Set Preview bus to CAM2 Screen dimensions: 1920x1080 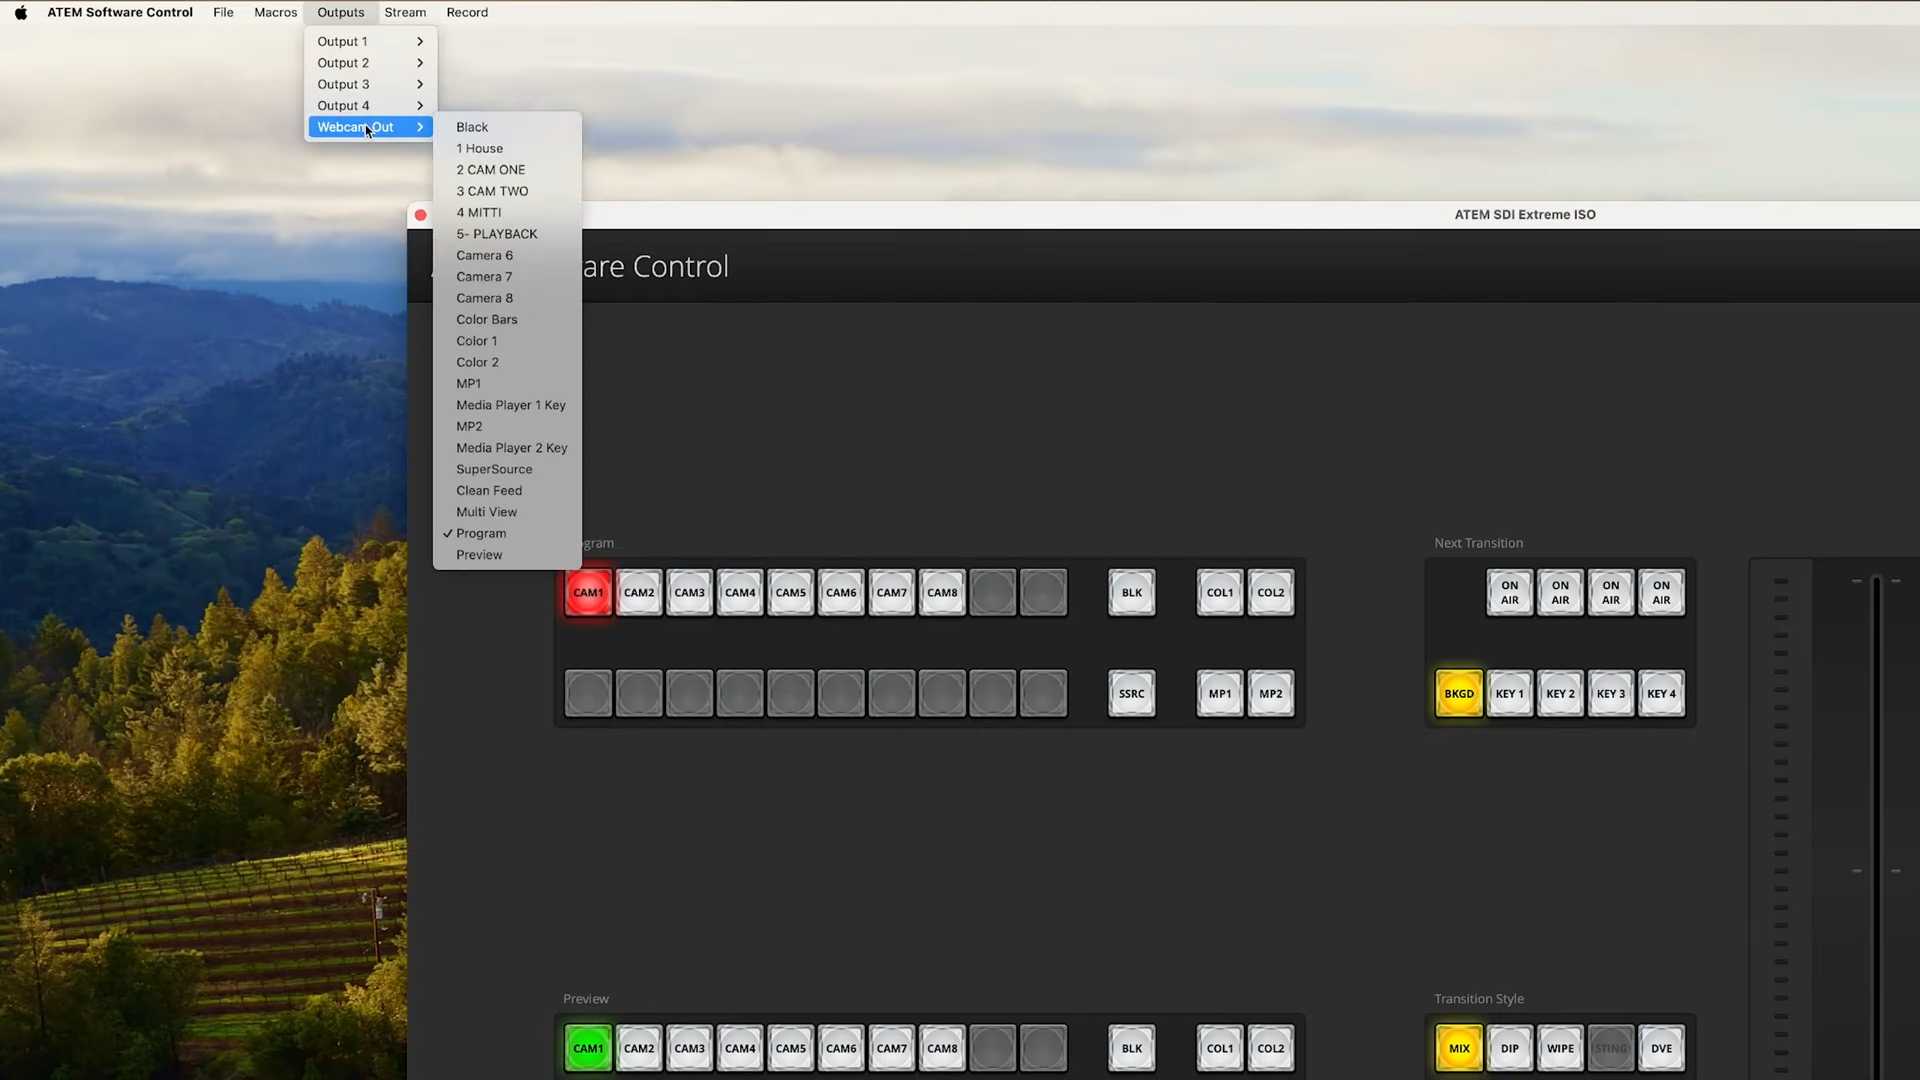pyautogui.click(x=639, y=1049)
